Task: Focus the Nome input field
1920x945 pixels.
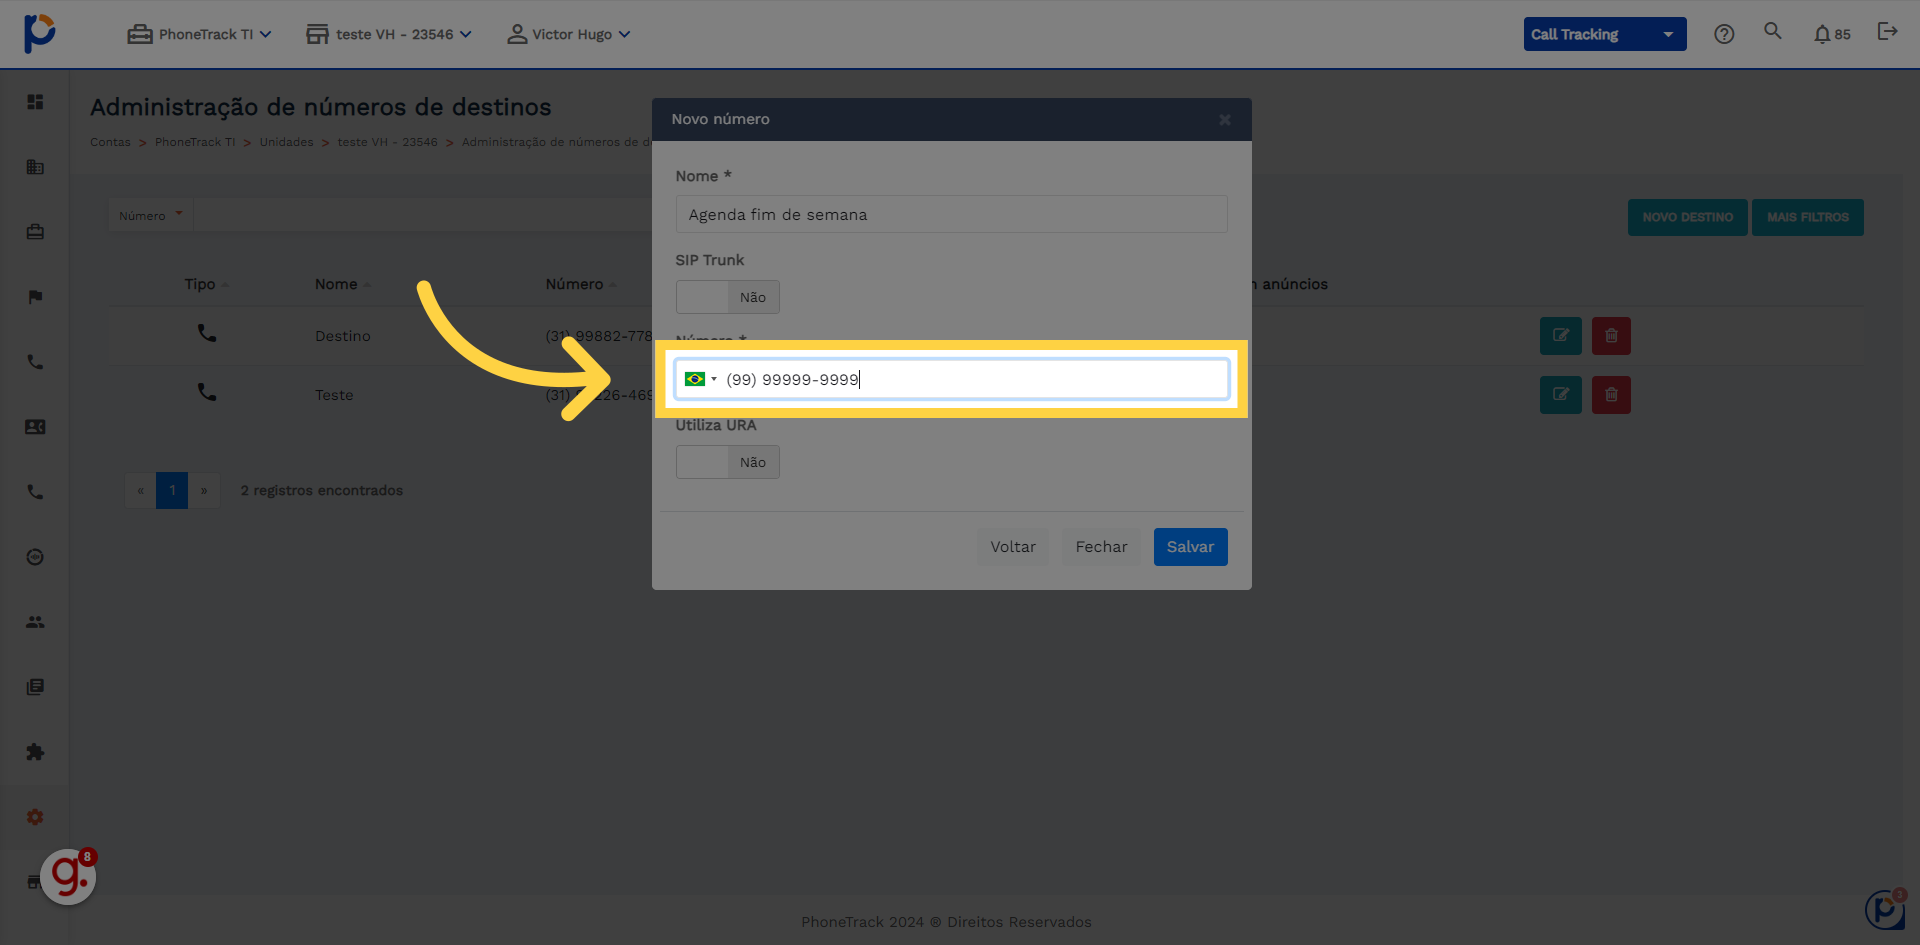Action: pos(951,214)
